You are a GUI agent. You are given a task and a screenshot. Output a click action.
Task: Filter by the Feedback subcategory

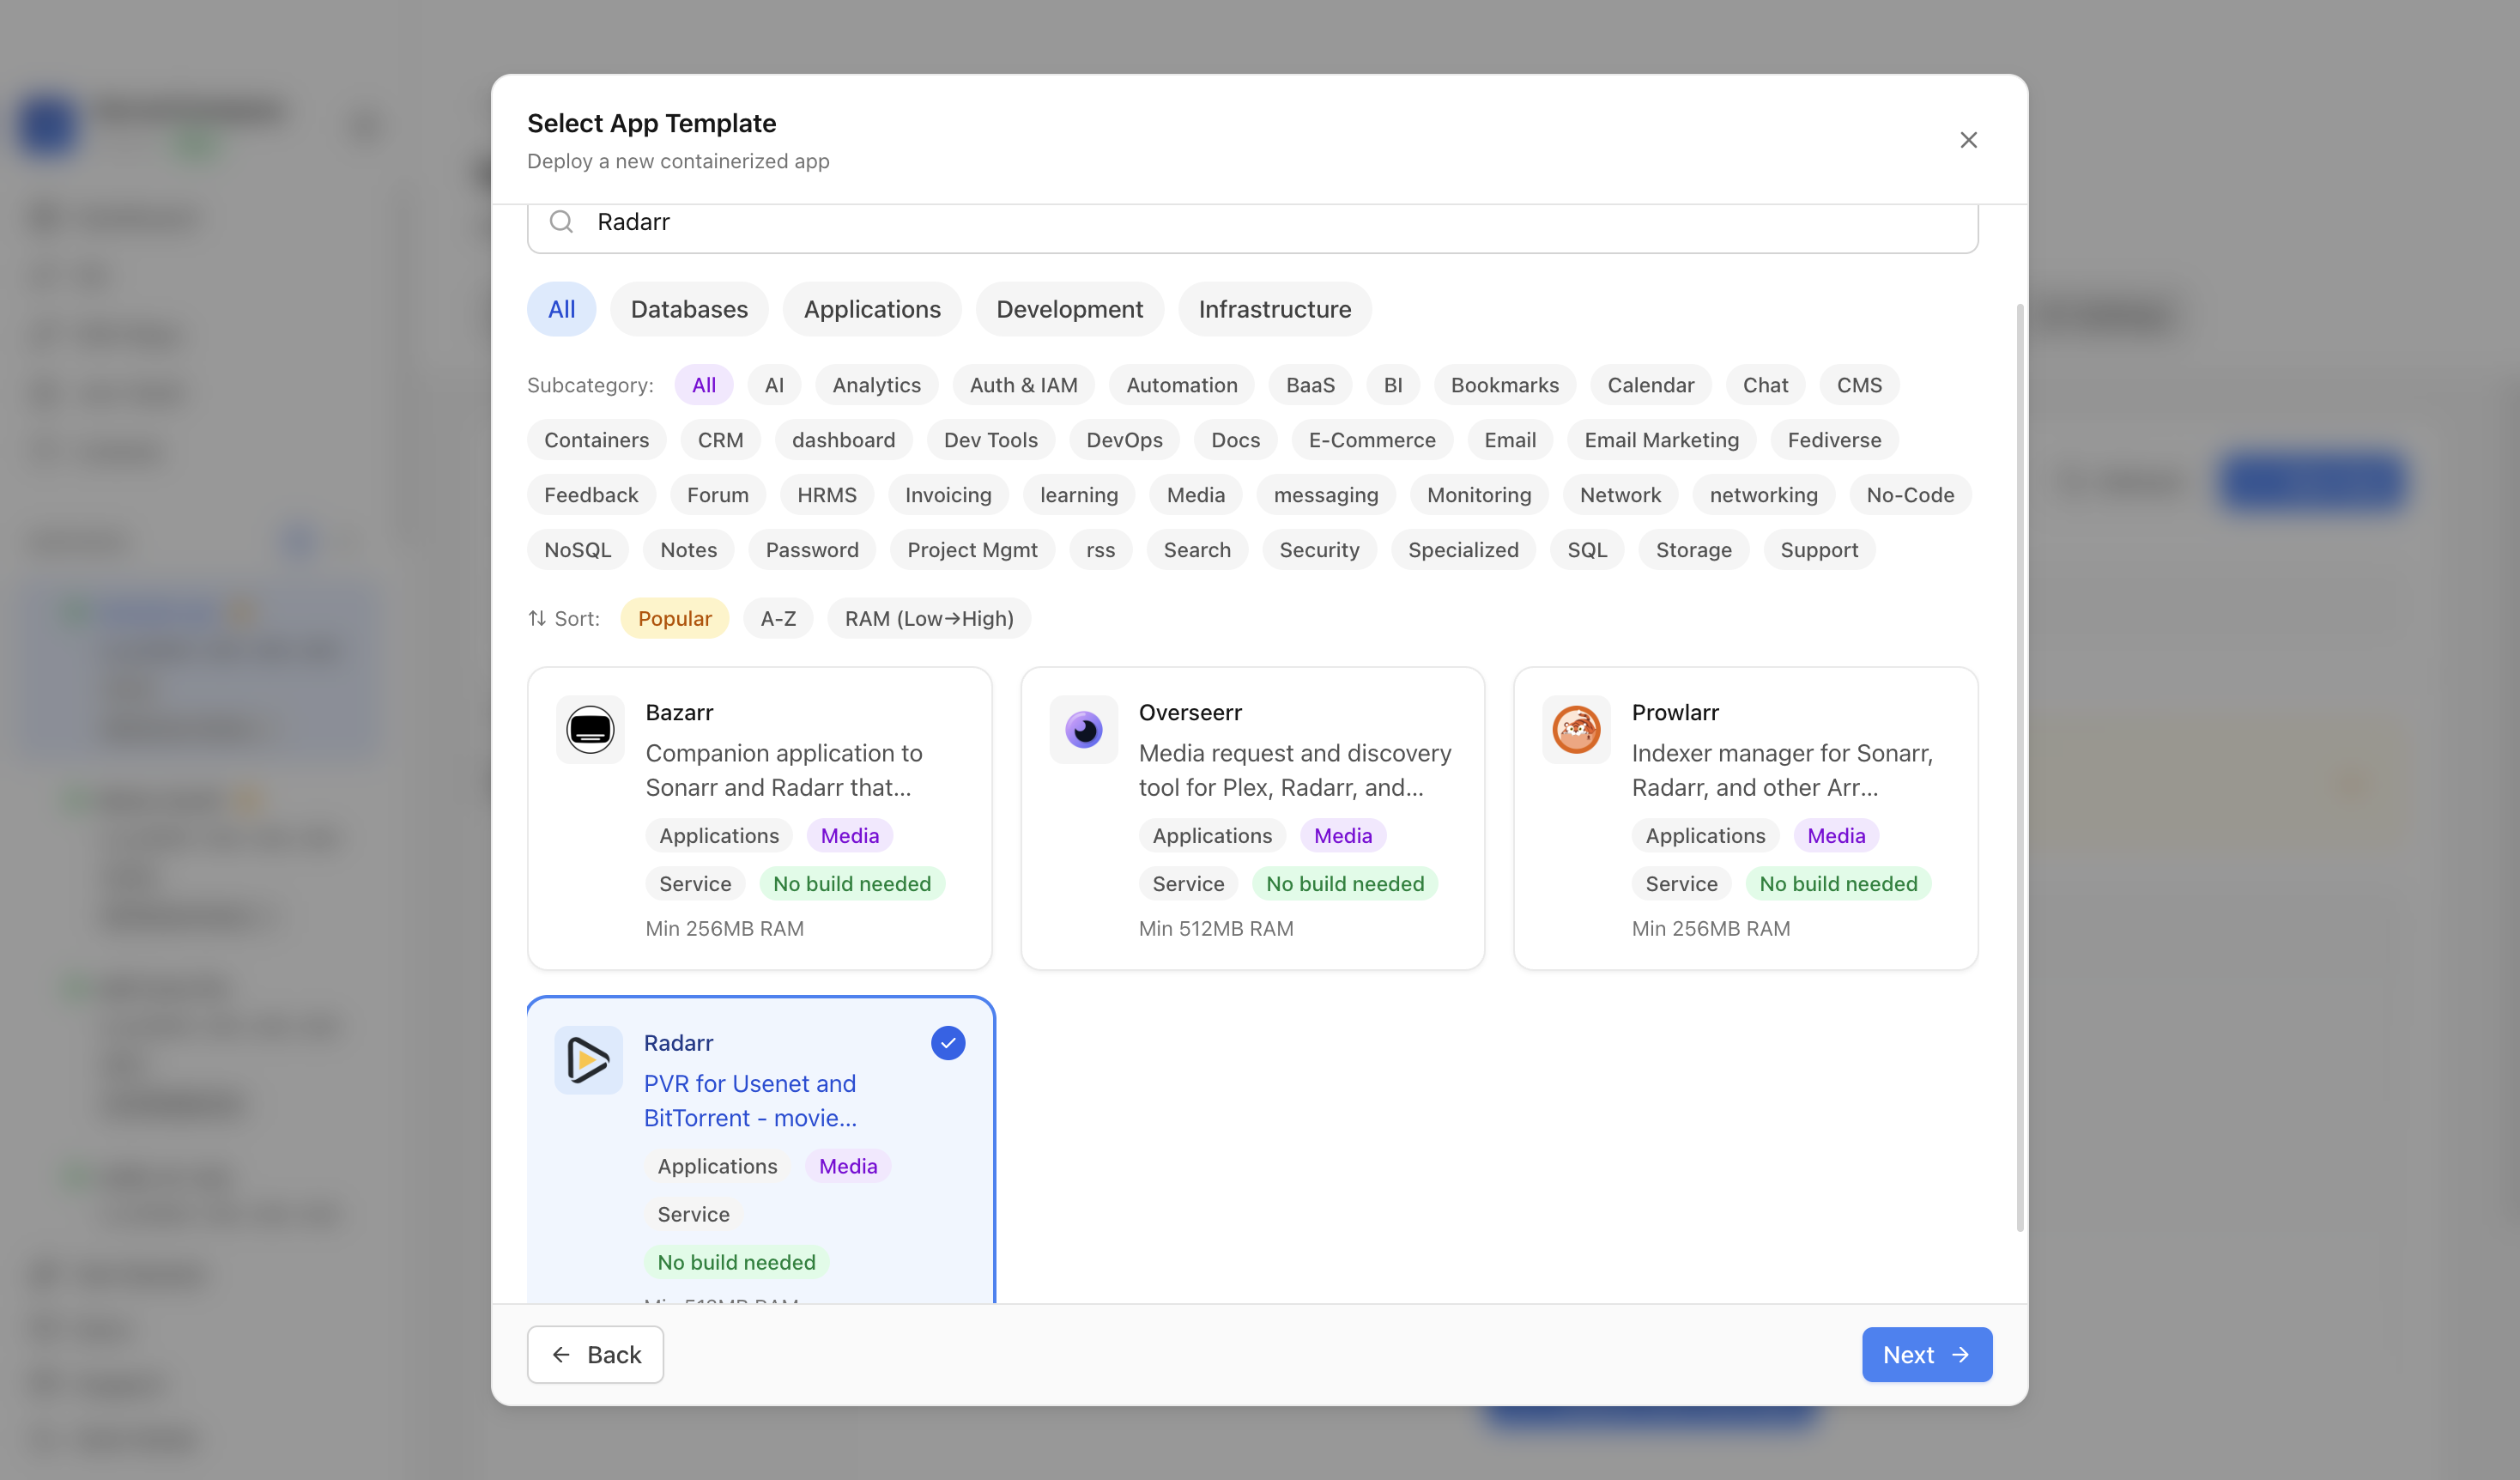(x=591, y=495)
